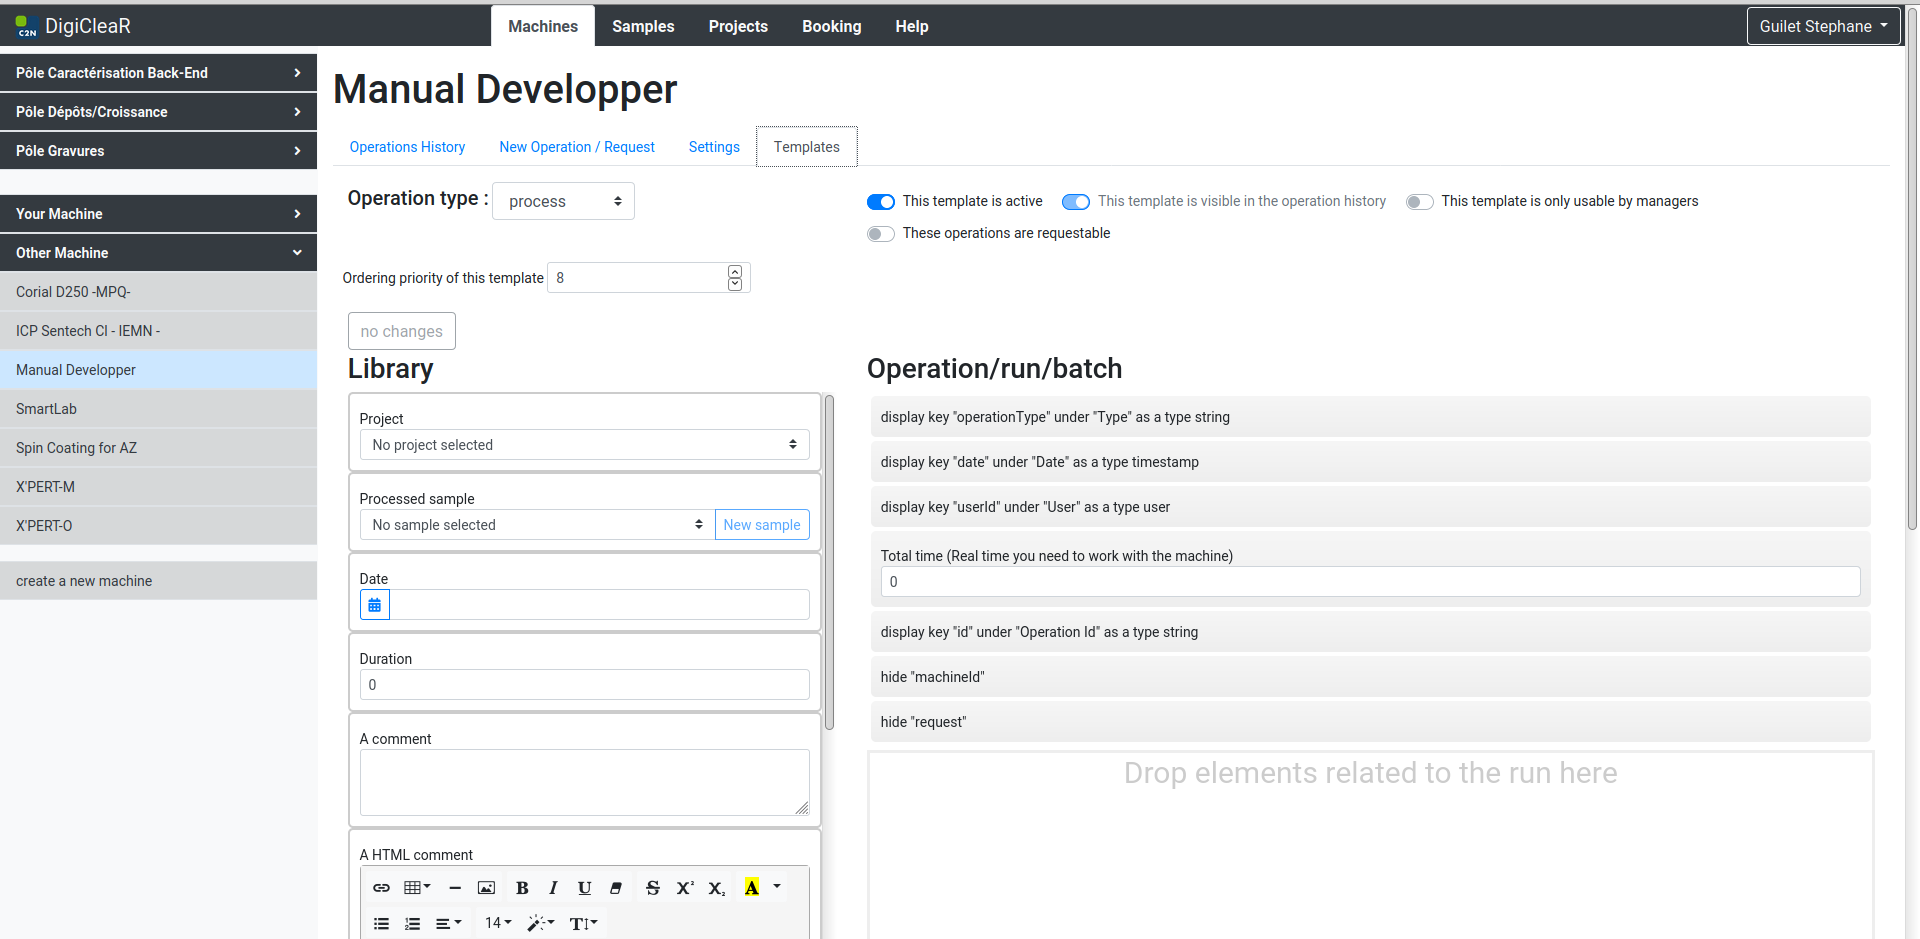Click the Total time input field
The height and width of the screenshot is (939, 1920).
(x=1369, y=582)
